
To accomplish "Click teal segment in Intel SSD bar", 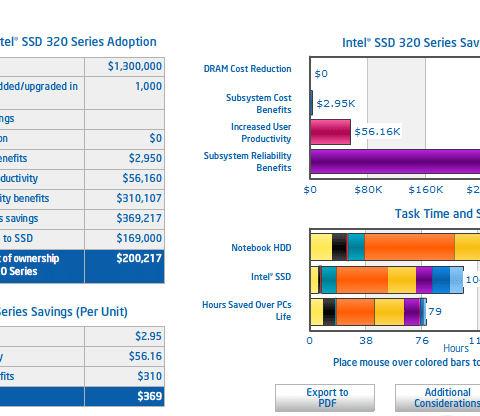I will click(x=329, y=280).
